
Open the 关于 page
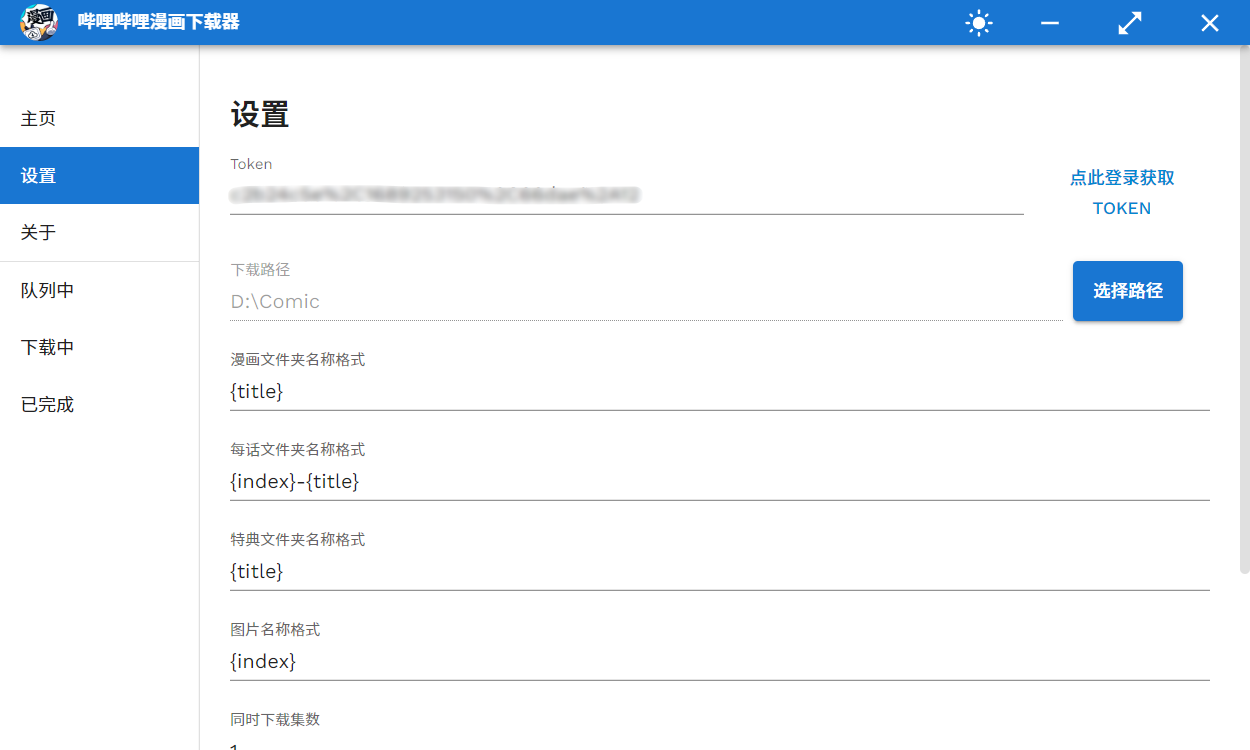click(x=99, y=233)
